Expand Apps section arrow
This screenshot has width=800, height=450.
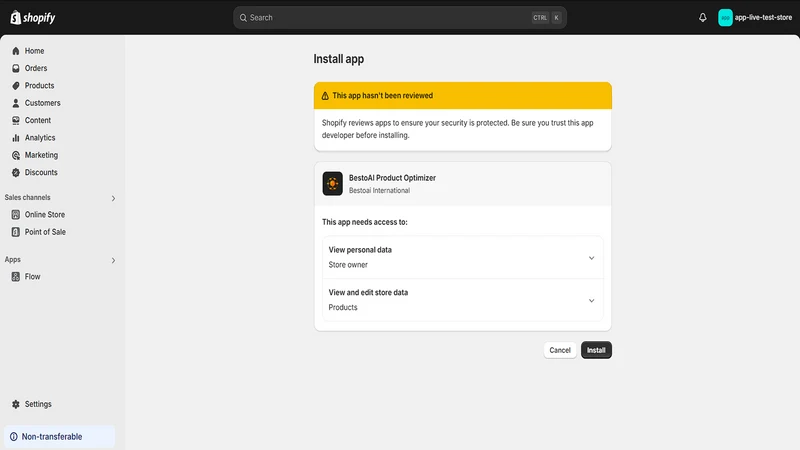[113, 260]
